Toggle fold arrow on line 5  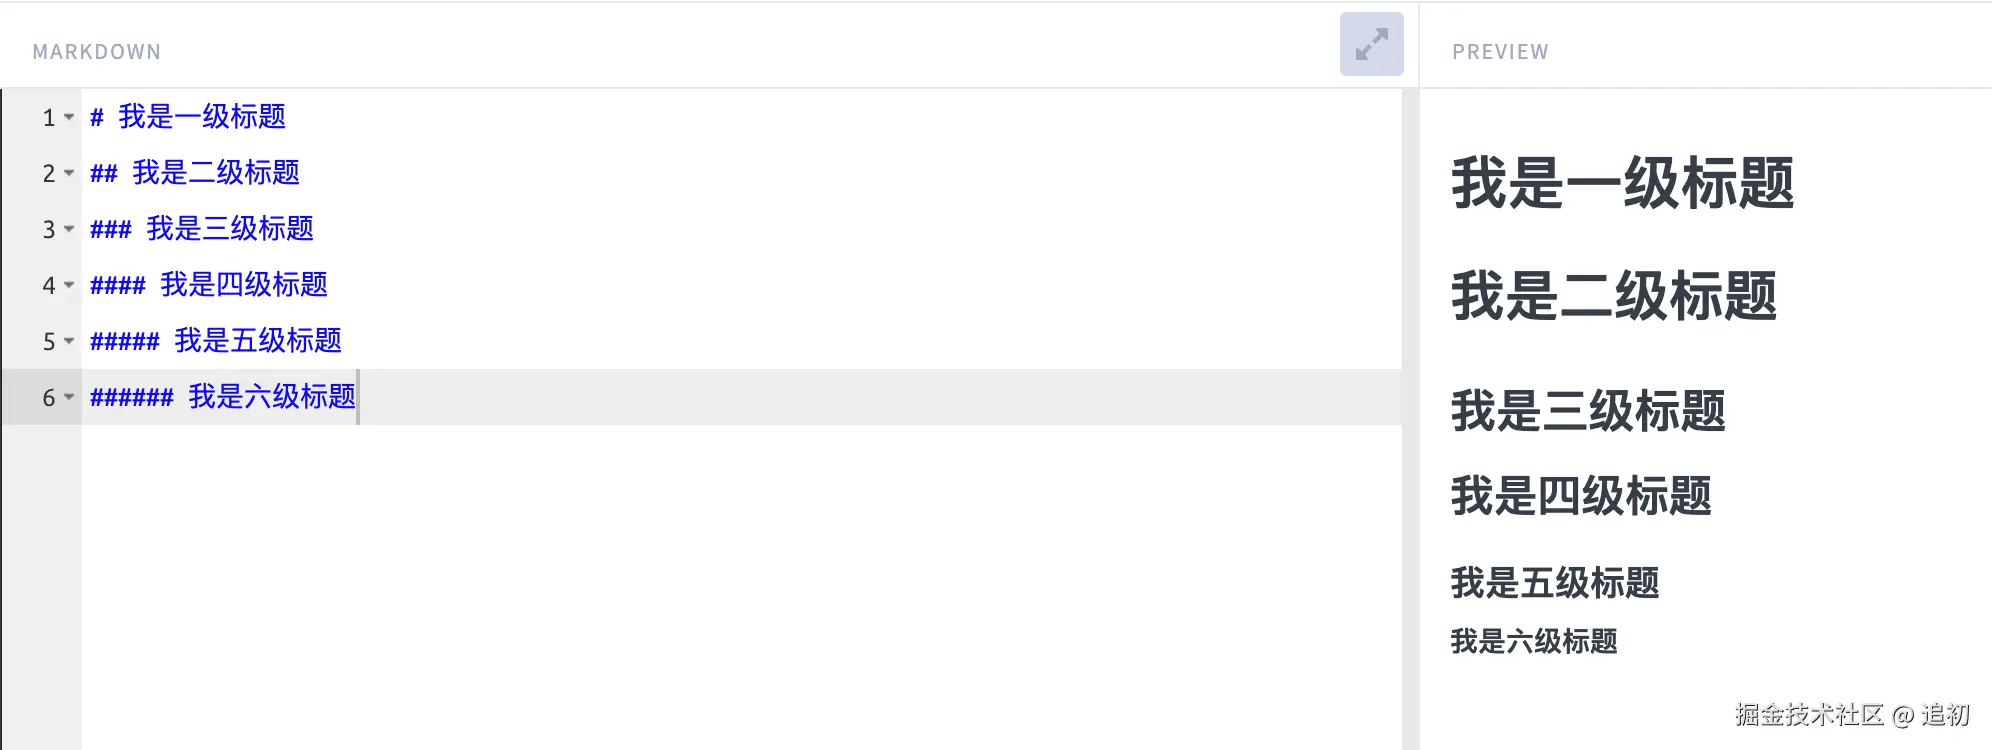pyautogui.click(x=69, y=341)
